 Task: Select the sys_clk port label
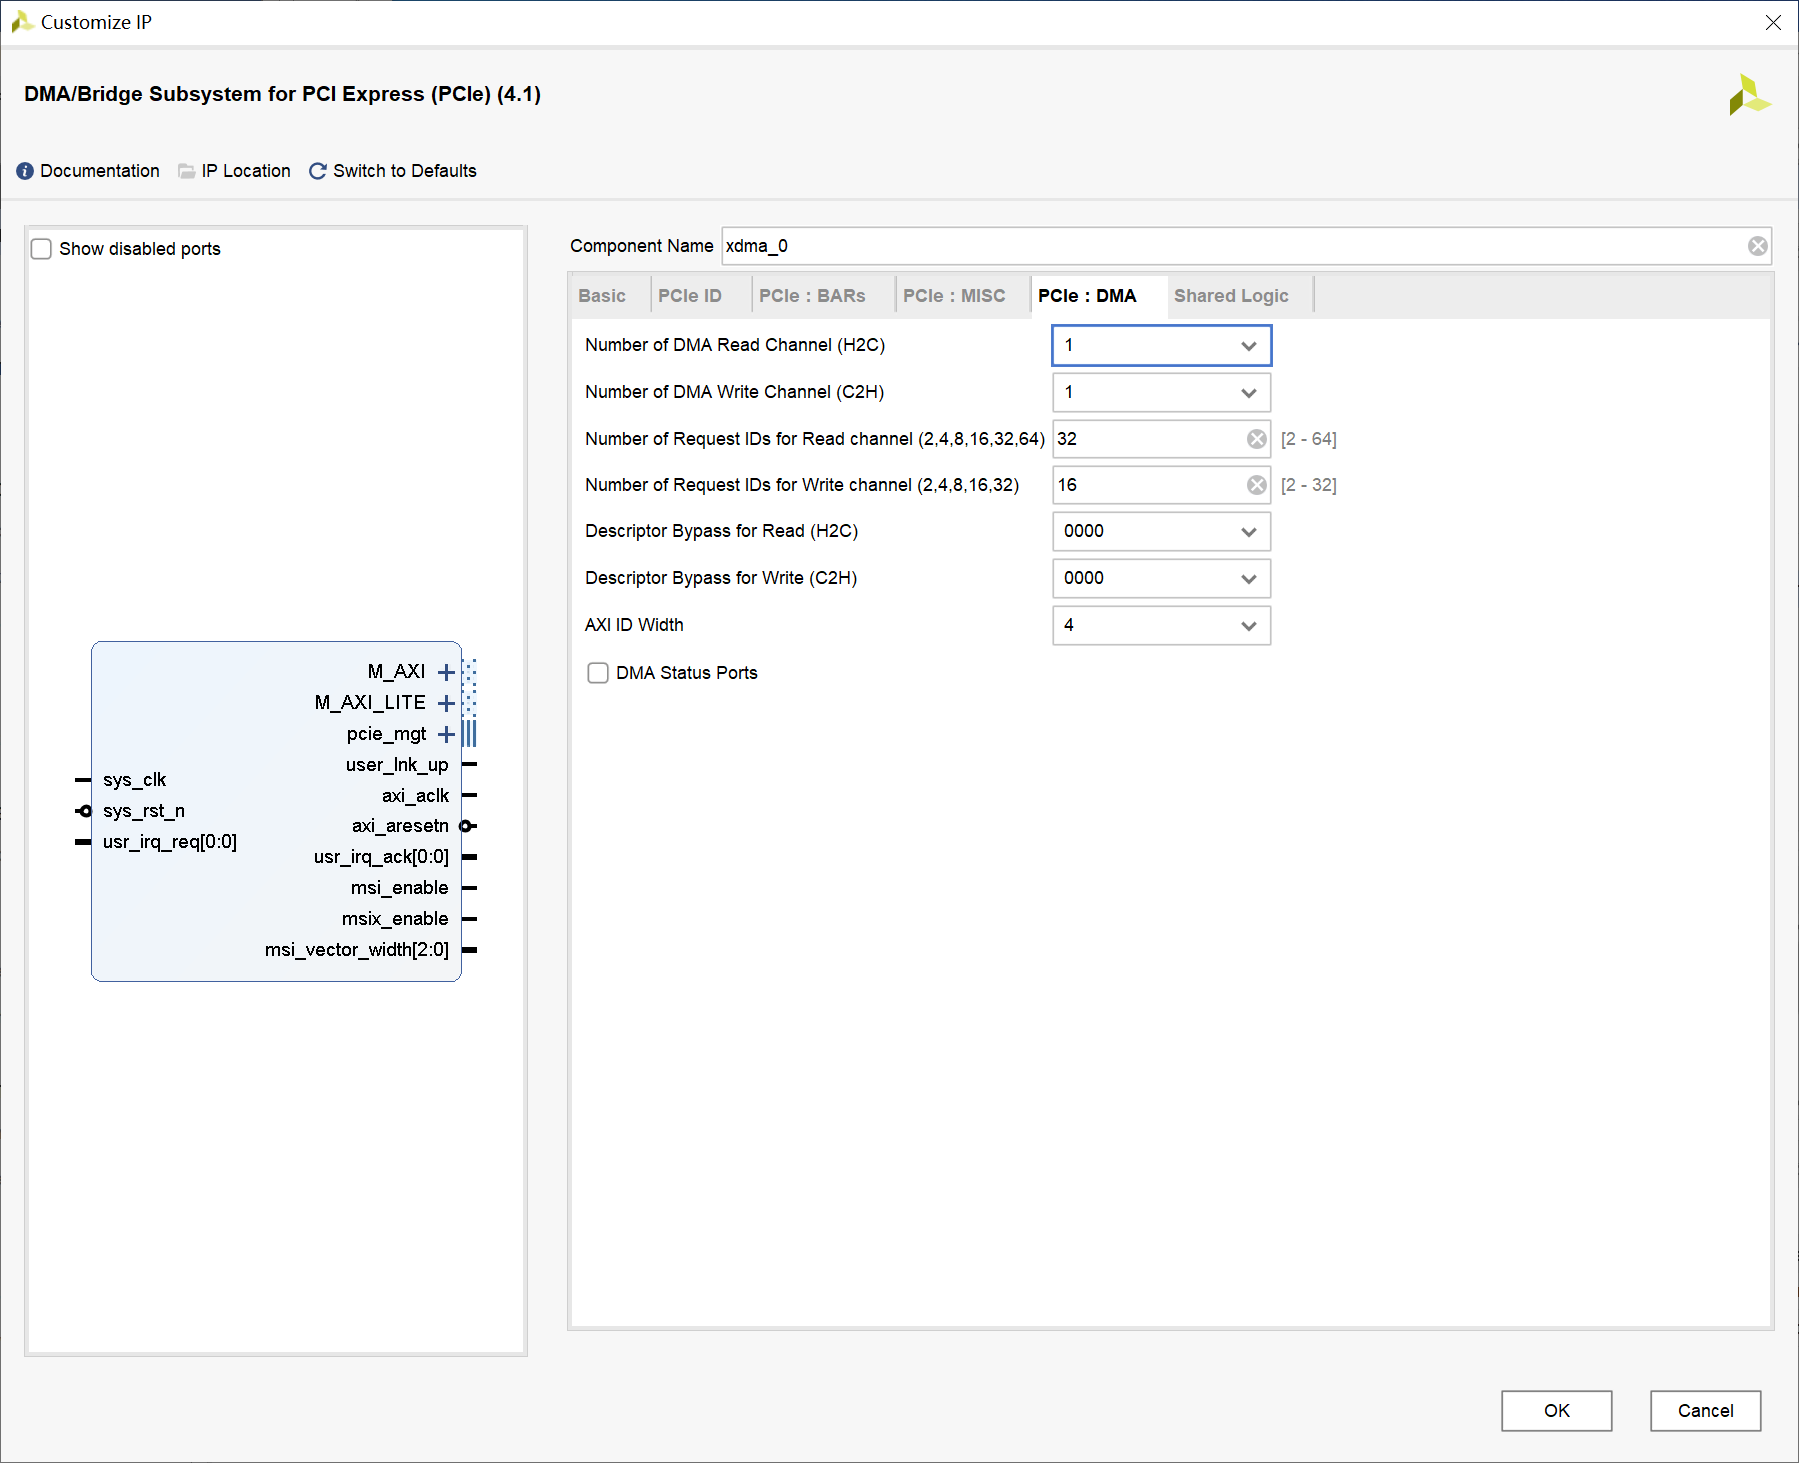tap(134, 780)
